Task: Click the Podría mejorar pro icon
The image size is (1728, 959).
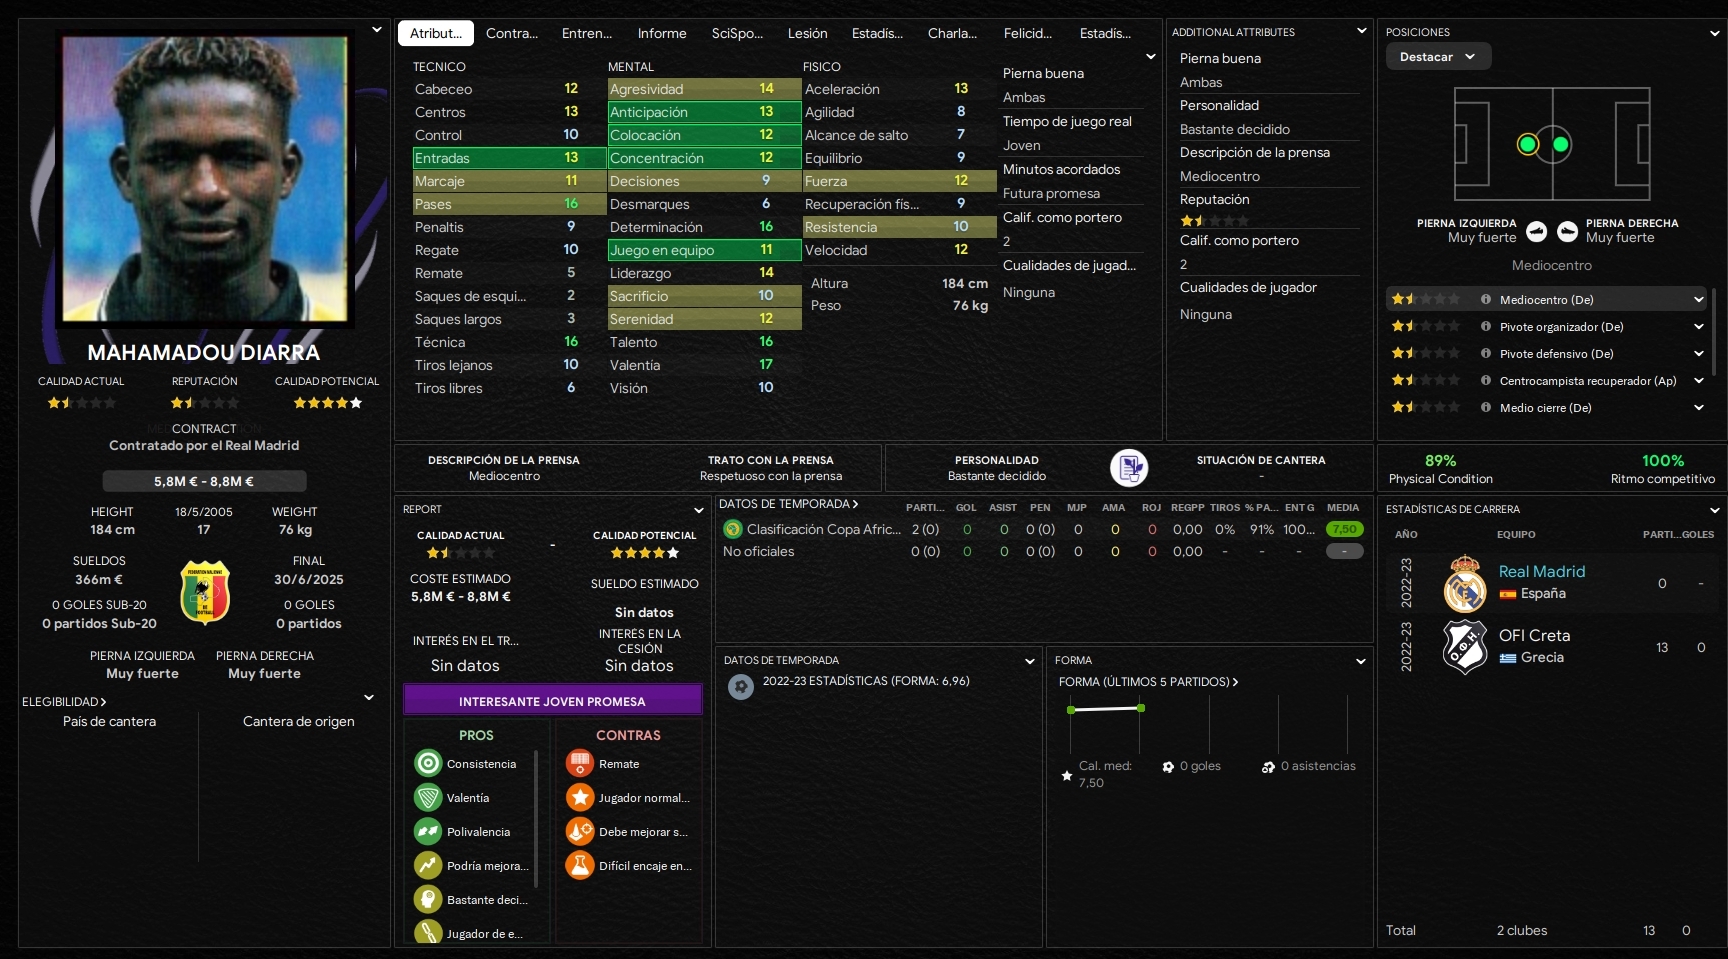Action: (x=428, y=865)
